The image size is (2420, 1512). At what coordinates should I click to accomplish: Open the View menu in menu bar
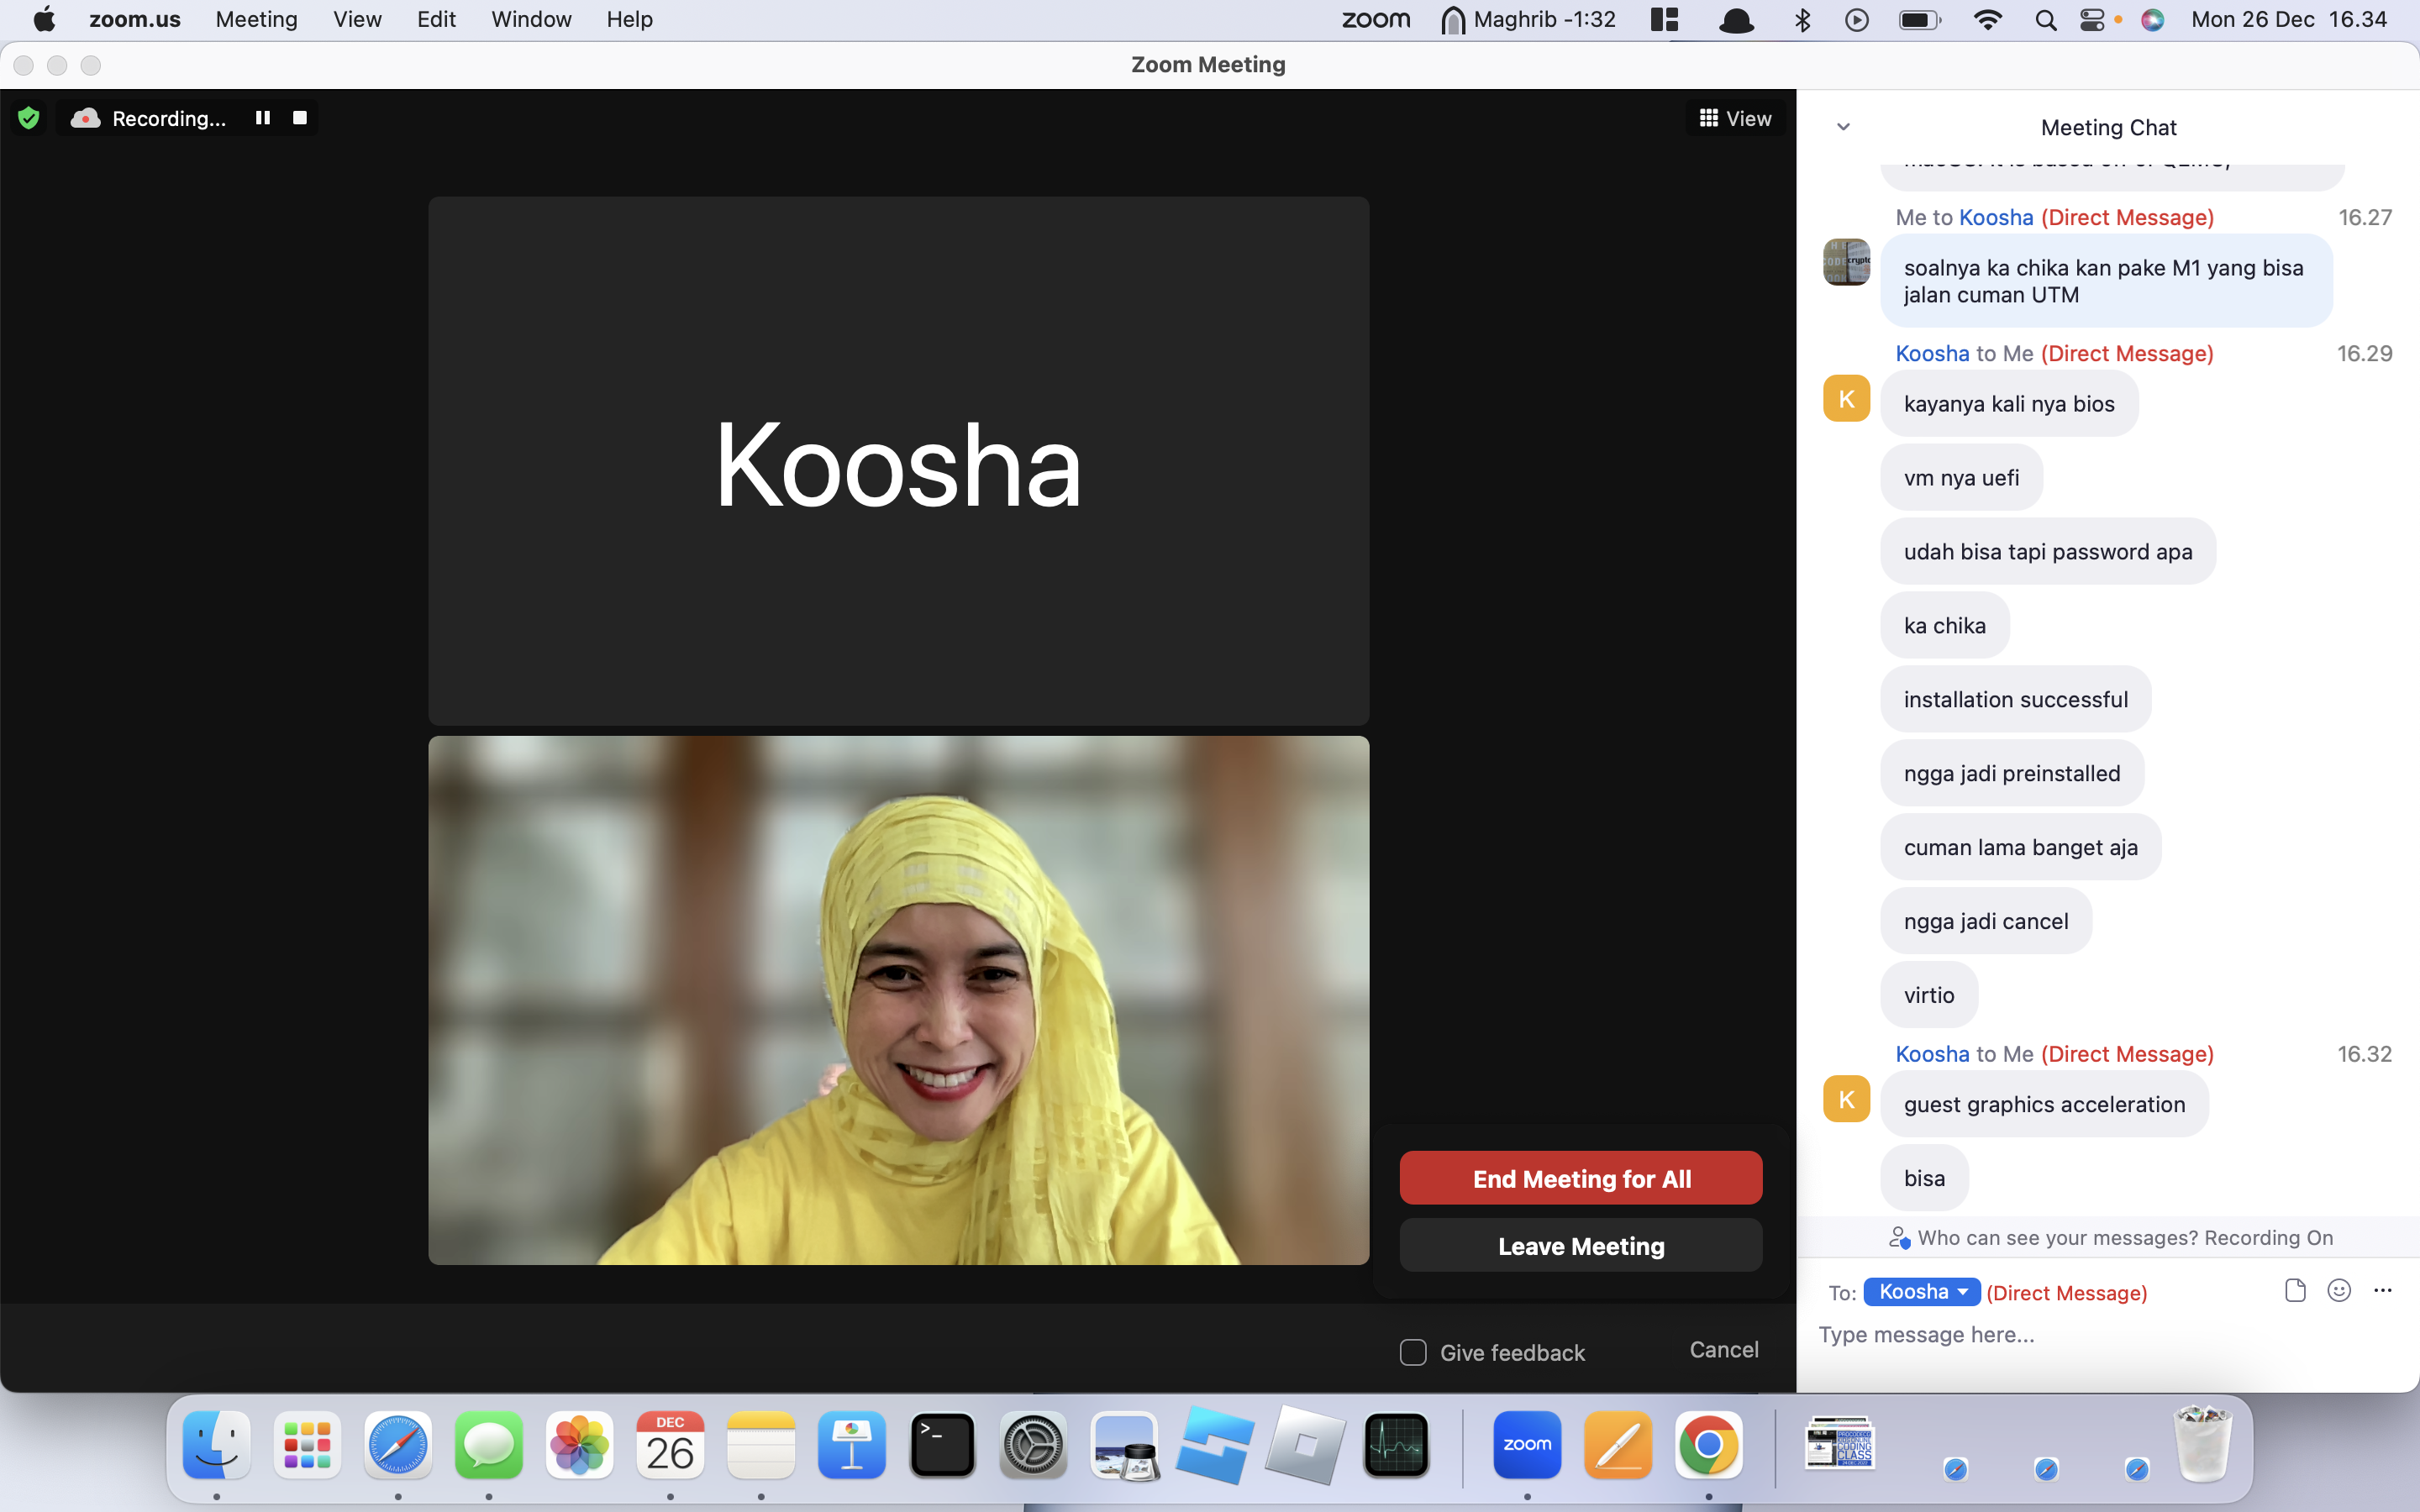[357, 19]
